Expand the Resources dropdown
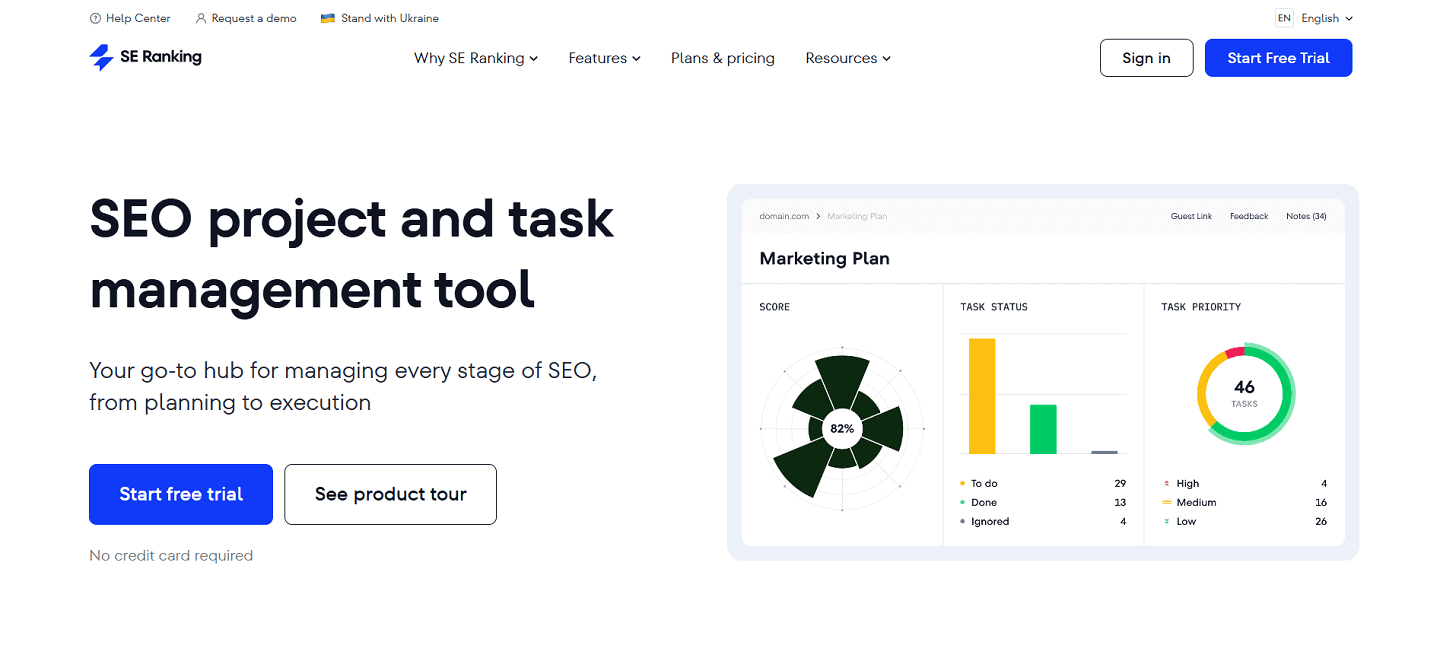 [x=847, y=58]
